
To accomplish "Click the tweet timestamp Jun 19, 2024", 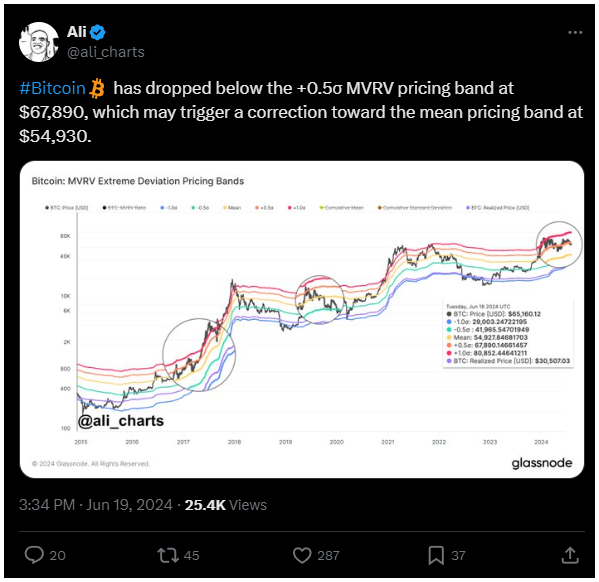I will 130,505.
